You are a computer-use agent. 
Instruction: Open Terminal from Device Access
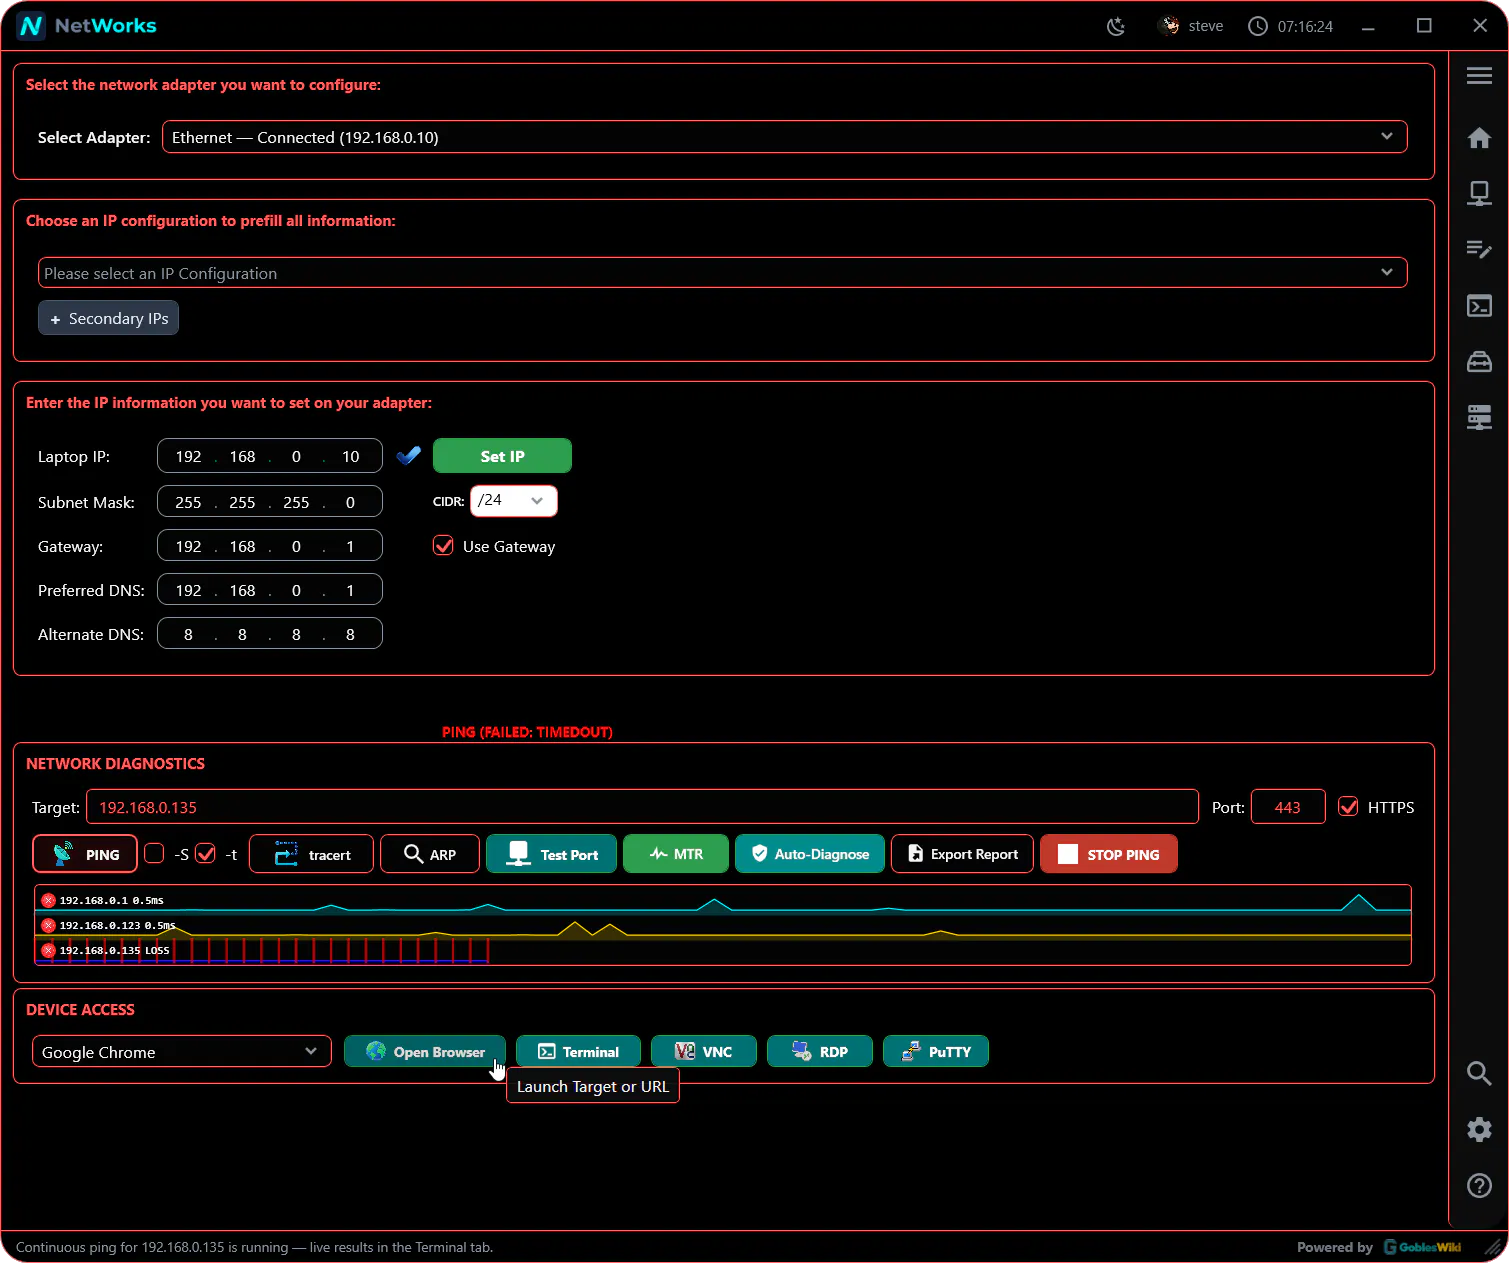(x=578, y=1052)
